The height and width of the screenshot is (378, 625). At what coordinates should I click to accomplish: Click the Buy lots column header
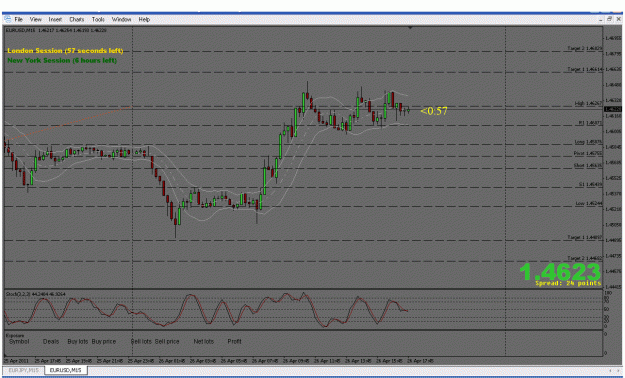(77, 342)
